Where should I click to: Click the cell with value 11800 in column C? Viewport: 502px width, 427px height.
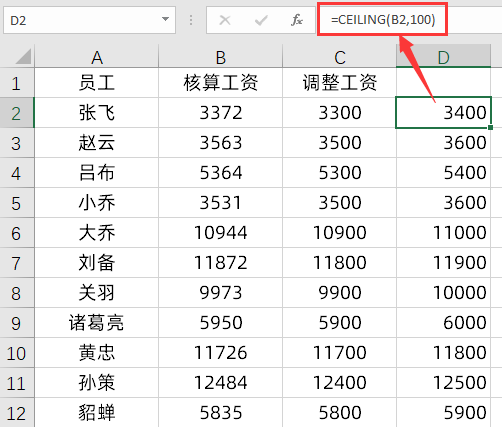click(339, 263)
